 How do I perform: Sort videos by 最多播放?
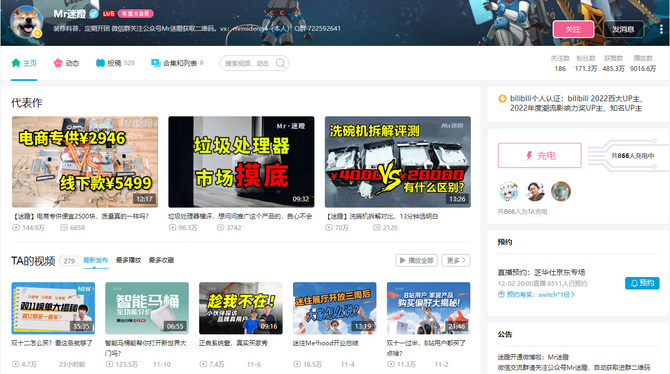pos(128,260)
